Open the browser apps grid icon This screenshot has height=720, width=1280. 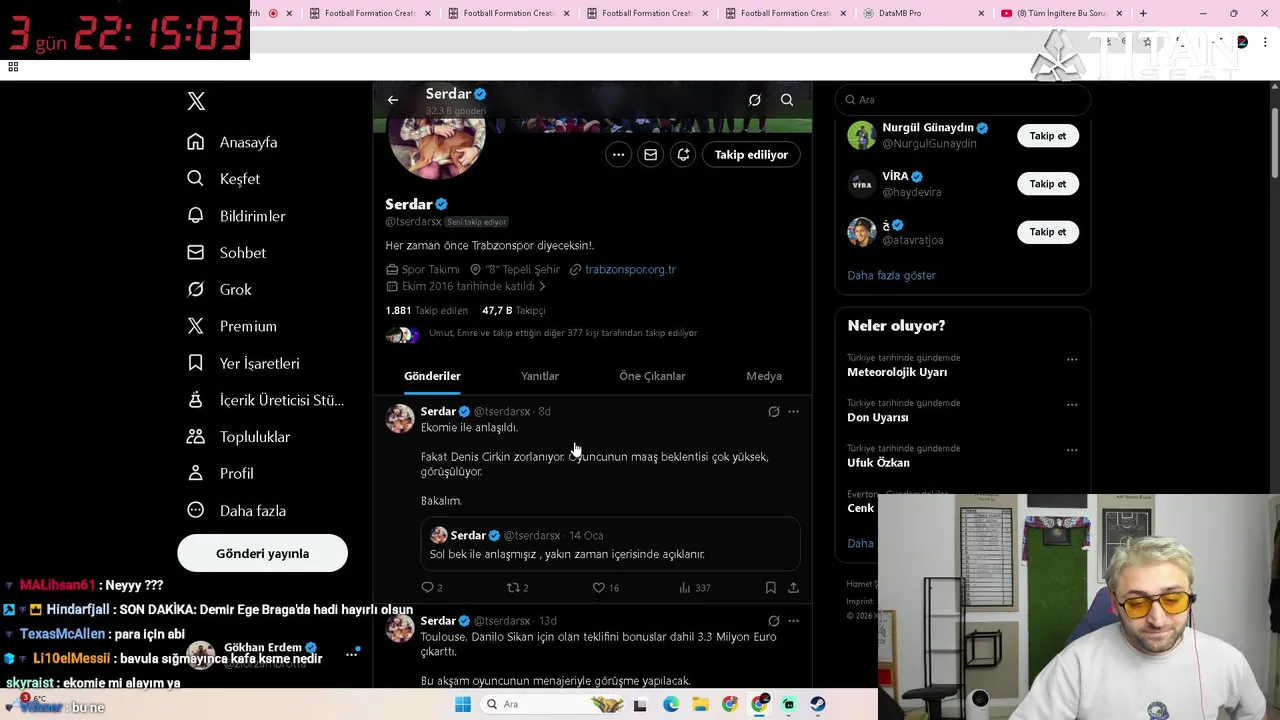click(13, 67)
